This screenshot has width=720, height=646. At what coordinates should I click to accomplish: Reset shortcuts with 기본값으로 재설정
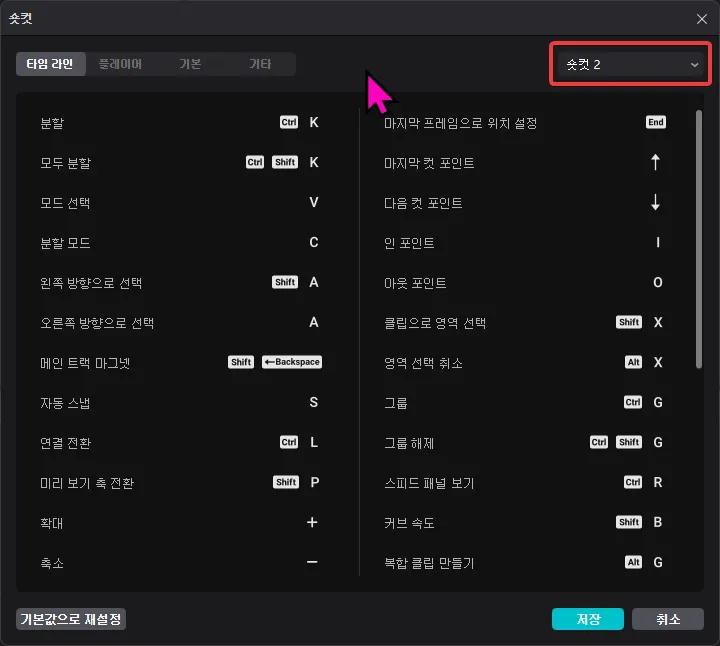click(71, 619)
